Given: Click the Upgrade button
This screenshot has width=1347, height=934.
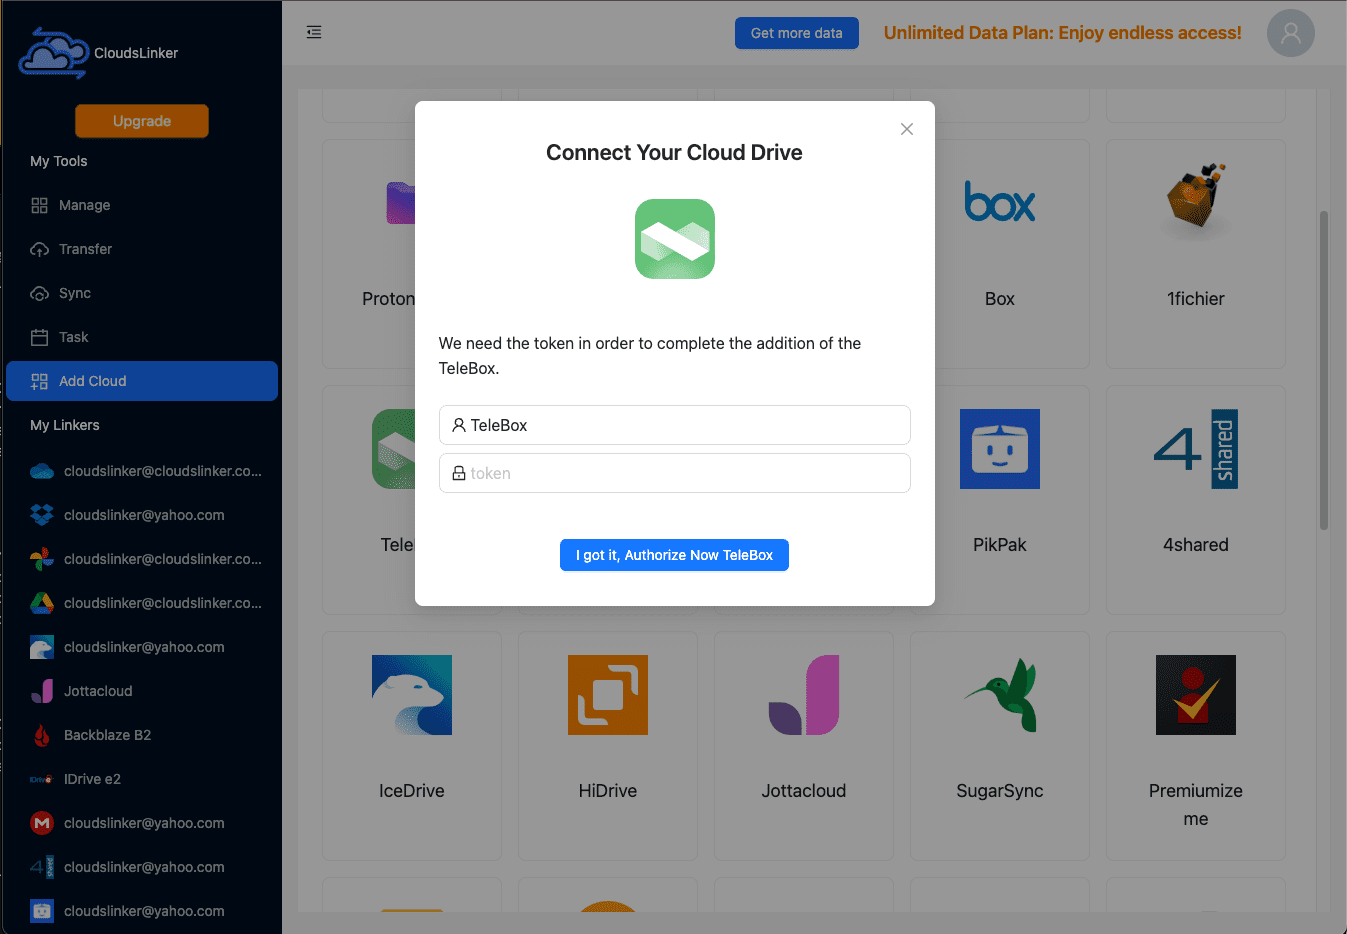Looking at the screenshot, I should [x=142, y=121].
